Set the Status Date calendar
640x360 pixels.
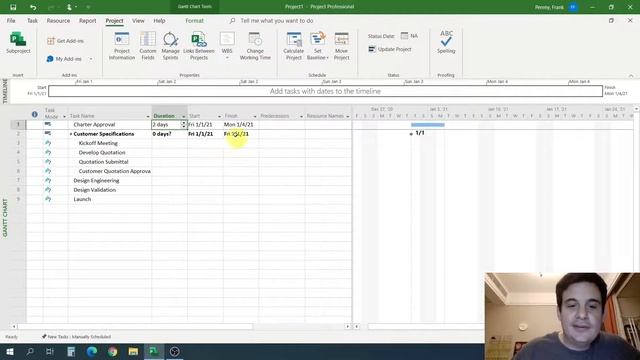point(404,36)
